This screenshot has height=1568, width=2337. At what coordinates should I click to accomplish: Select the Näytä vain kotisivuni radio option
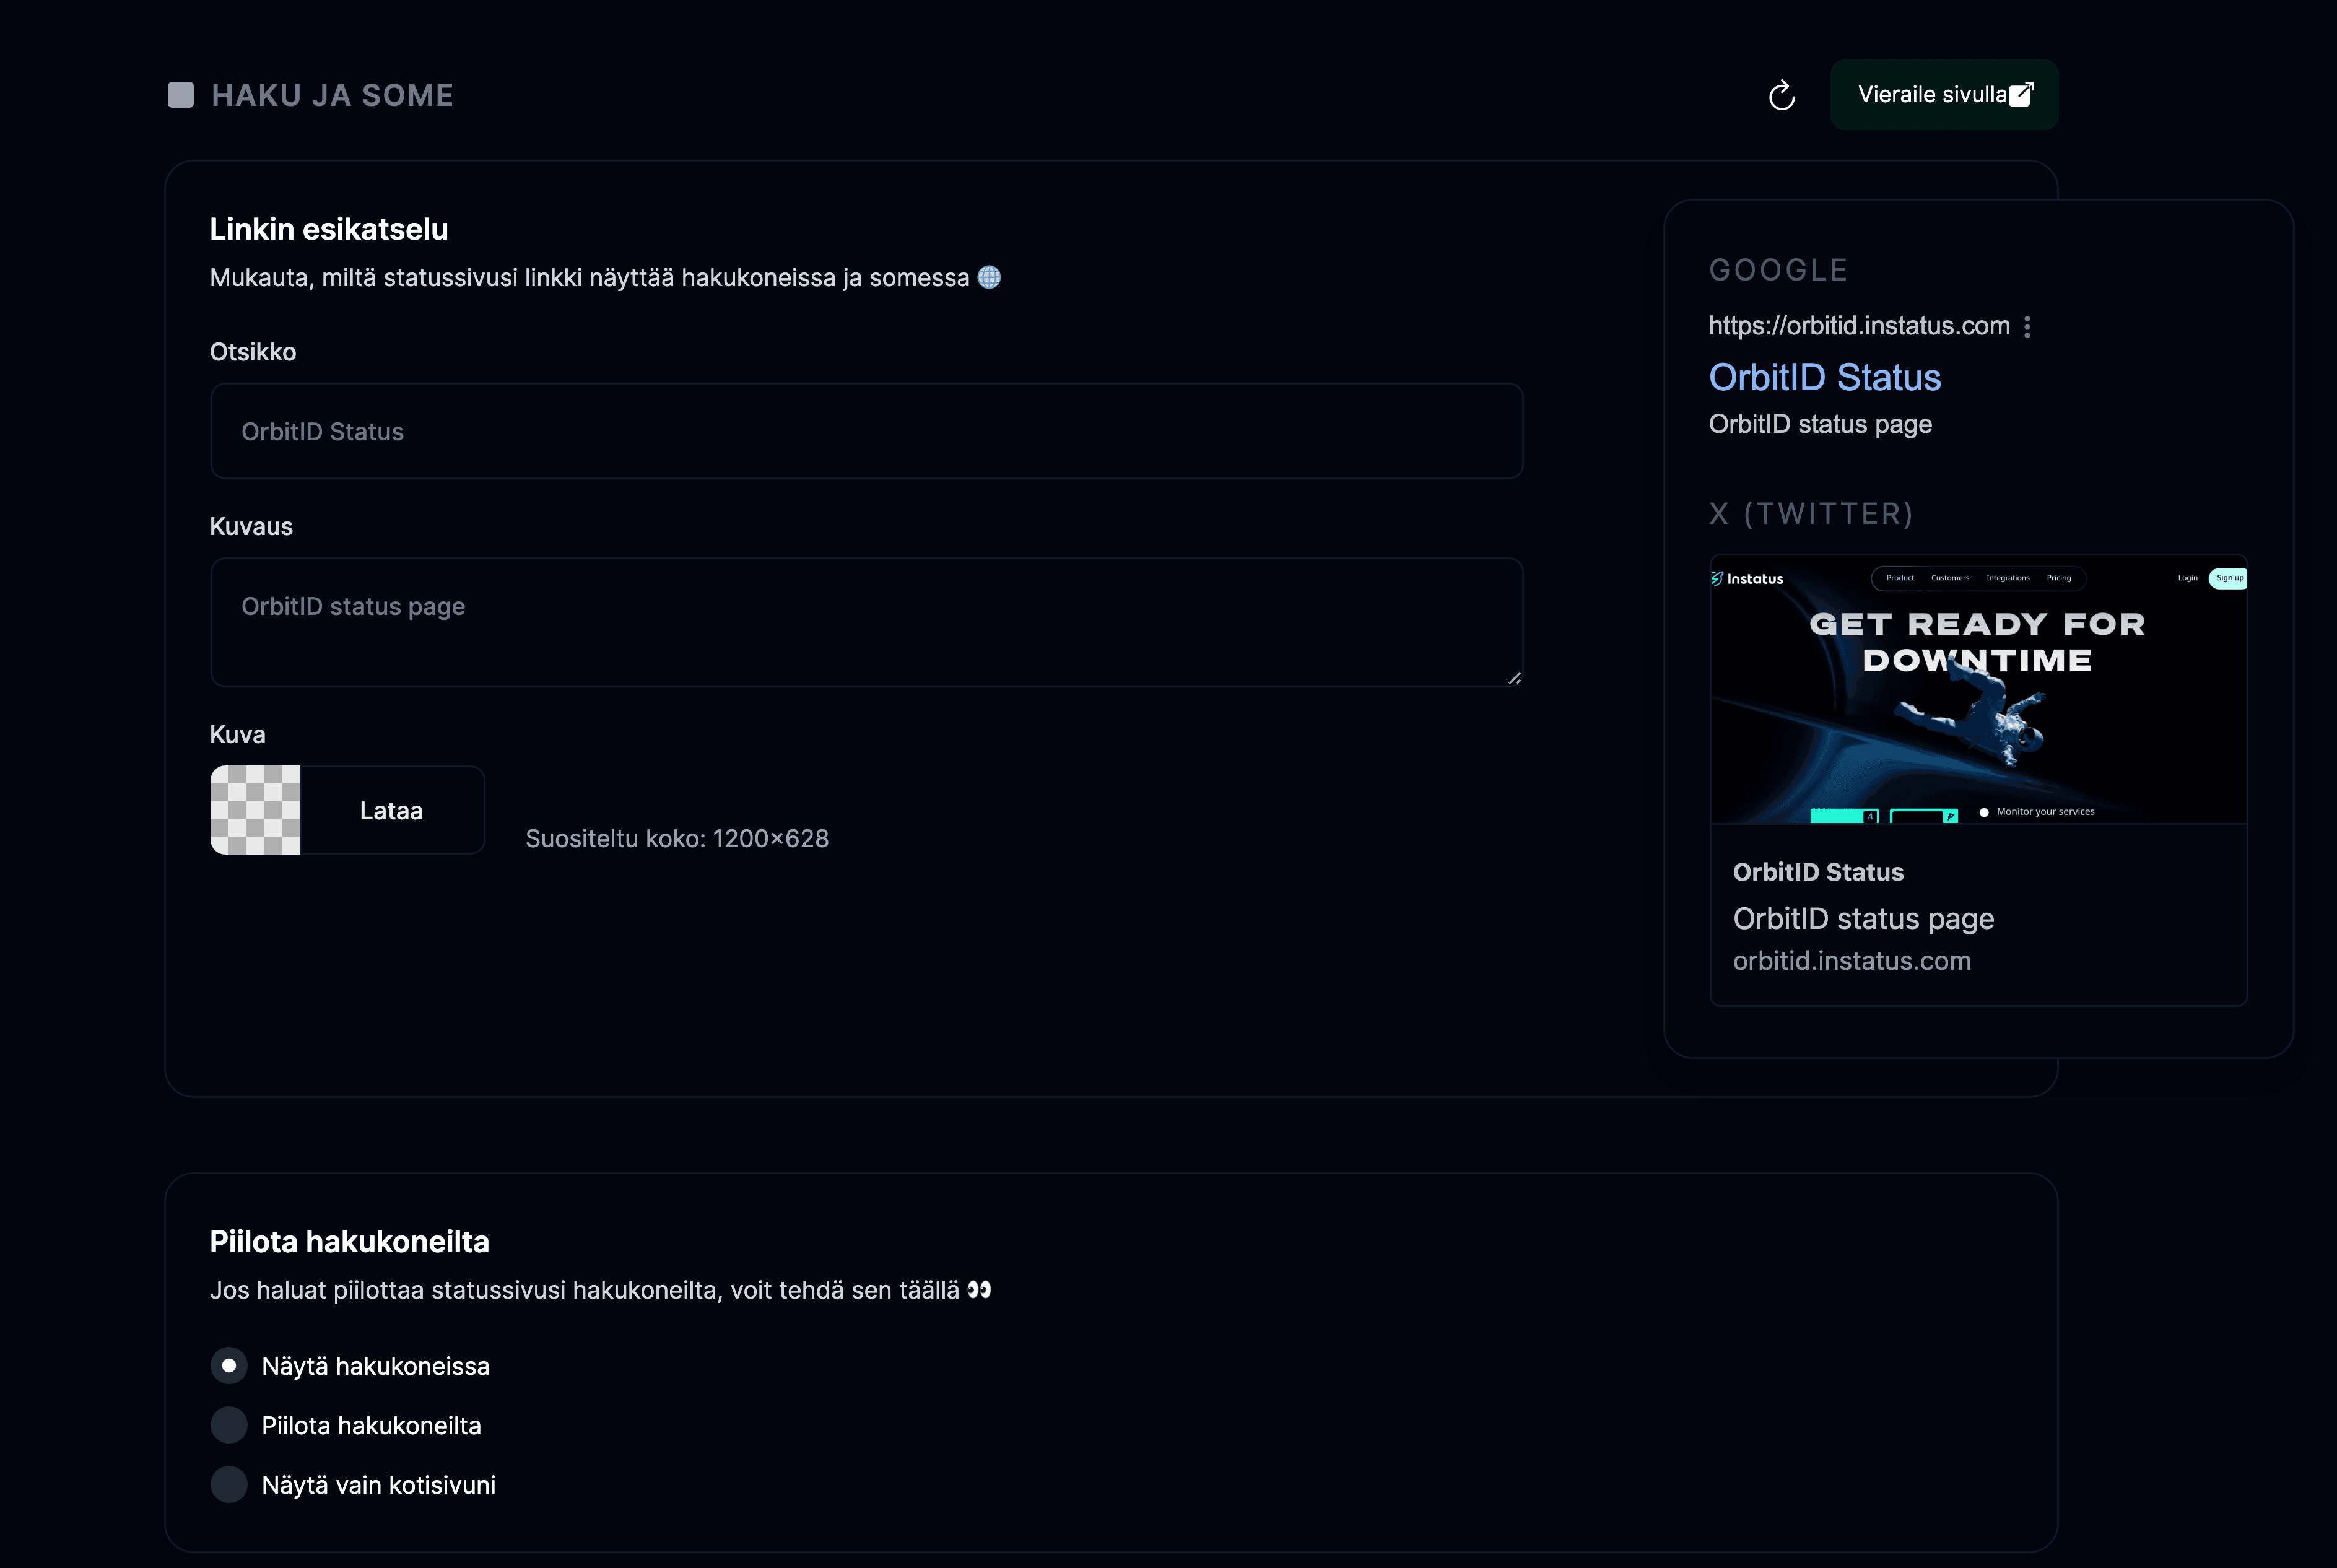point(229,1485)
